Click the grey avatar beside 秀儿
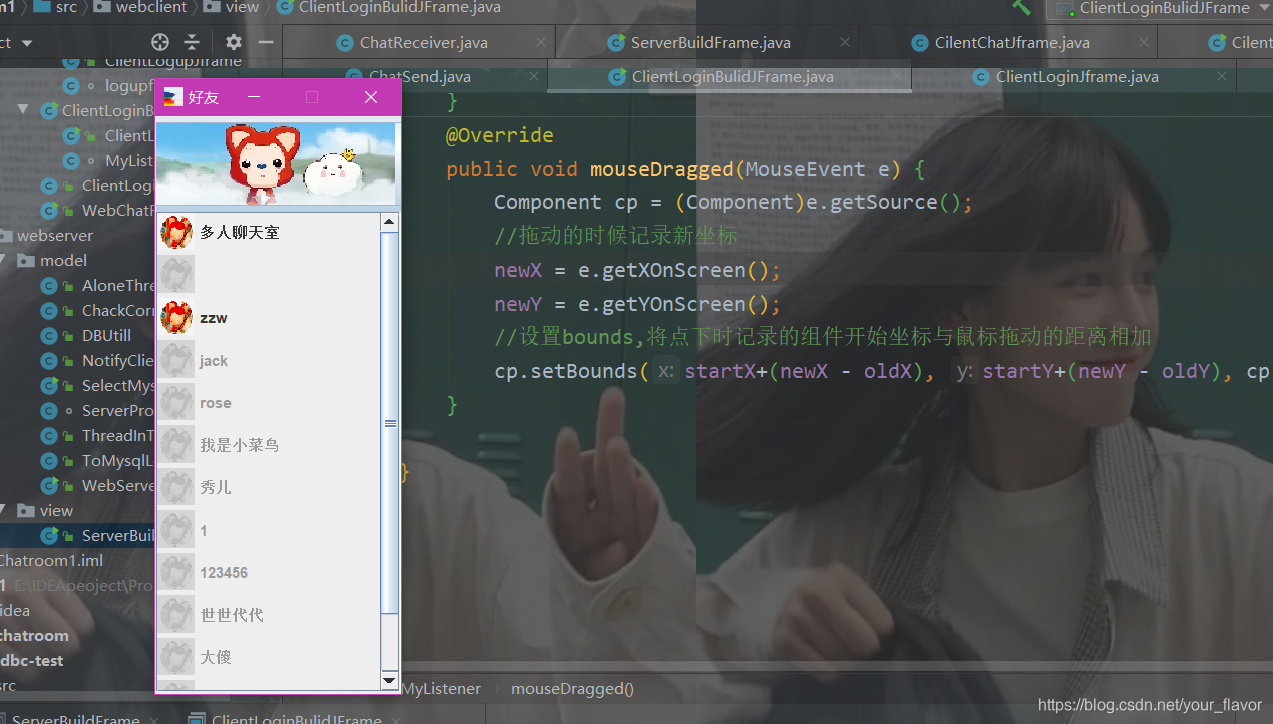Viewport: 1273px width, 724px height. 177,487
